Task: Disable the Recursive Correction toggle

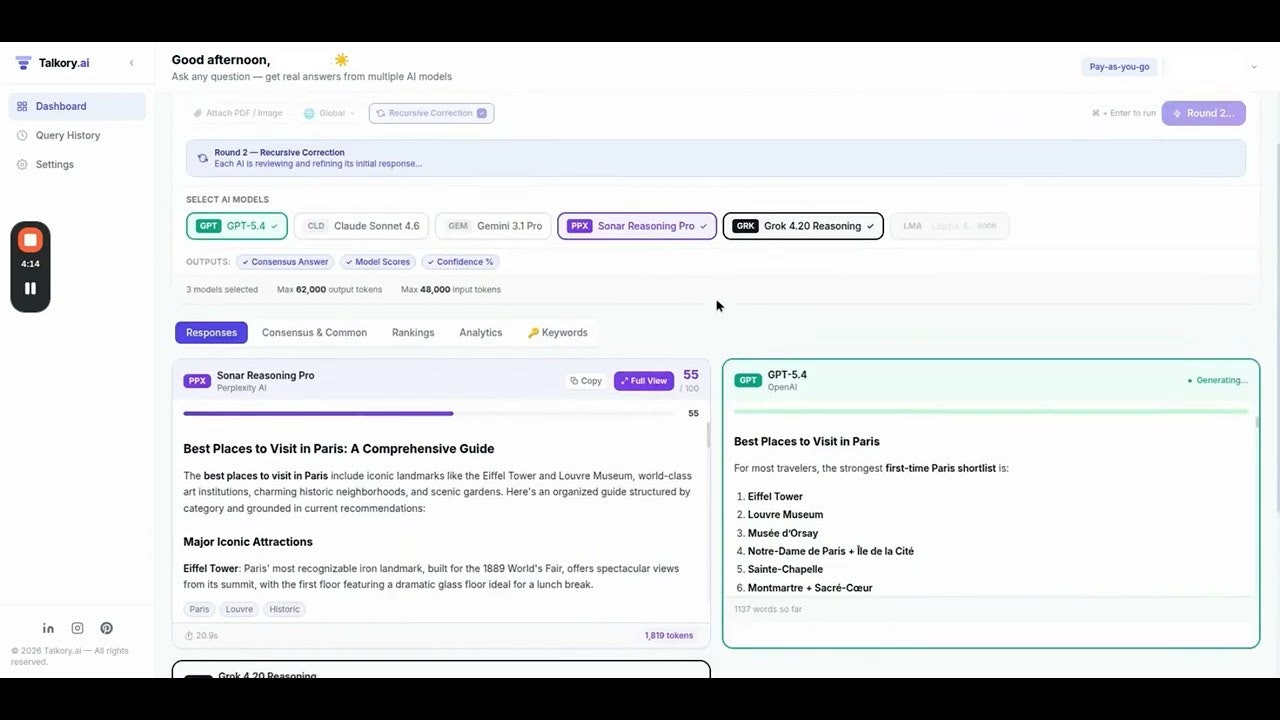Action: coord(483,113)
